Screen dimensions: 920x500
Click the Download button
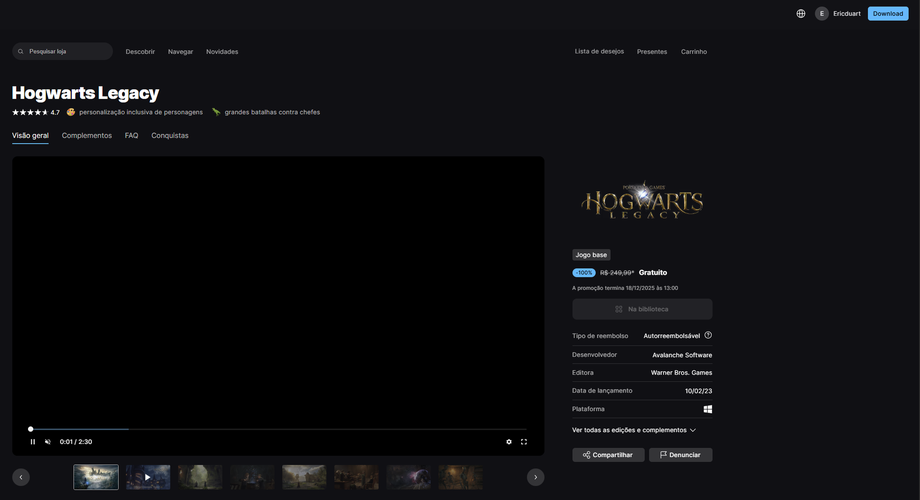(888, 13)
